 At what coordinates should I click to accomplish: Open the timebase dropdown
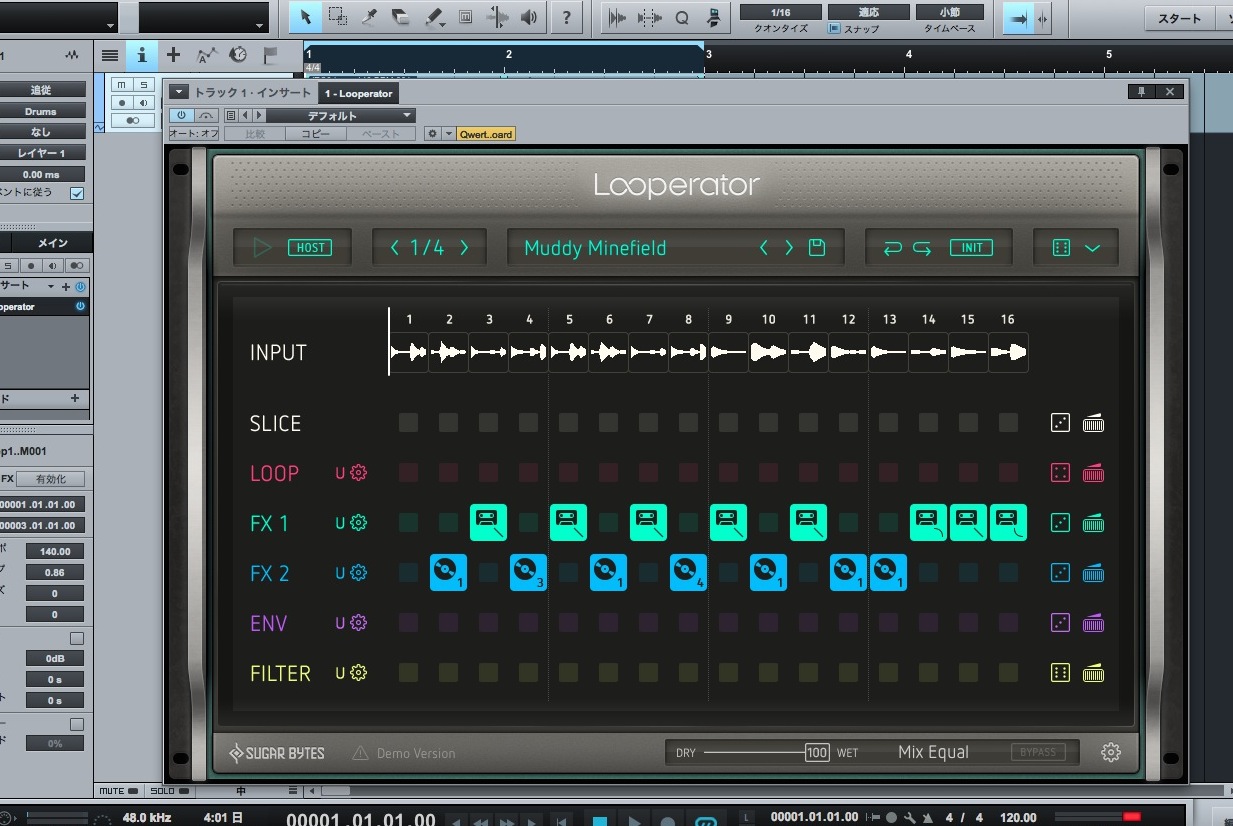(949, 12)
